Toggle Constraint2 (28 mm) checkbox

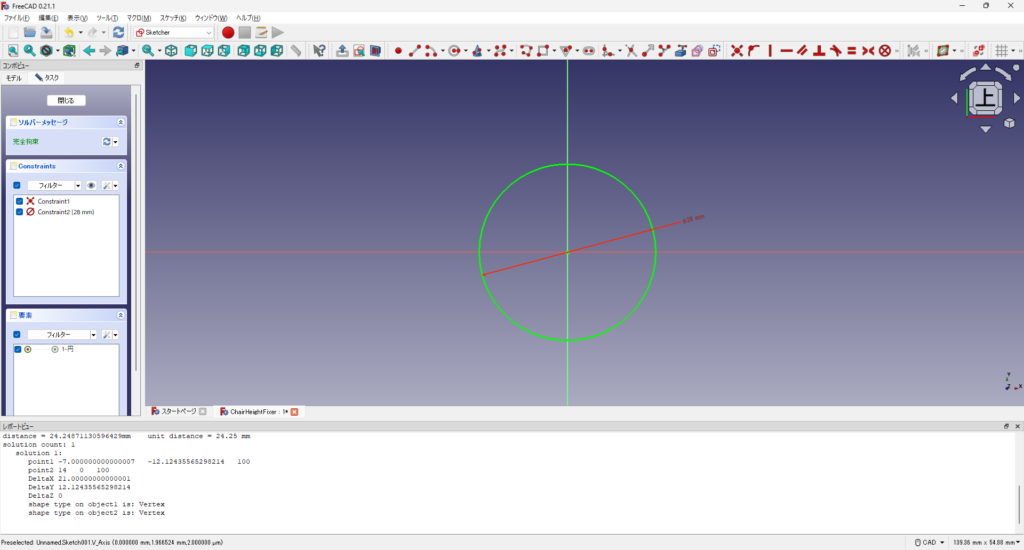(20, 212)
